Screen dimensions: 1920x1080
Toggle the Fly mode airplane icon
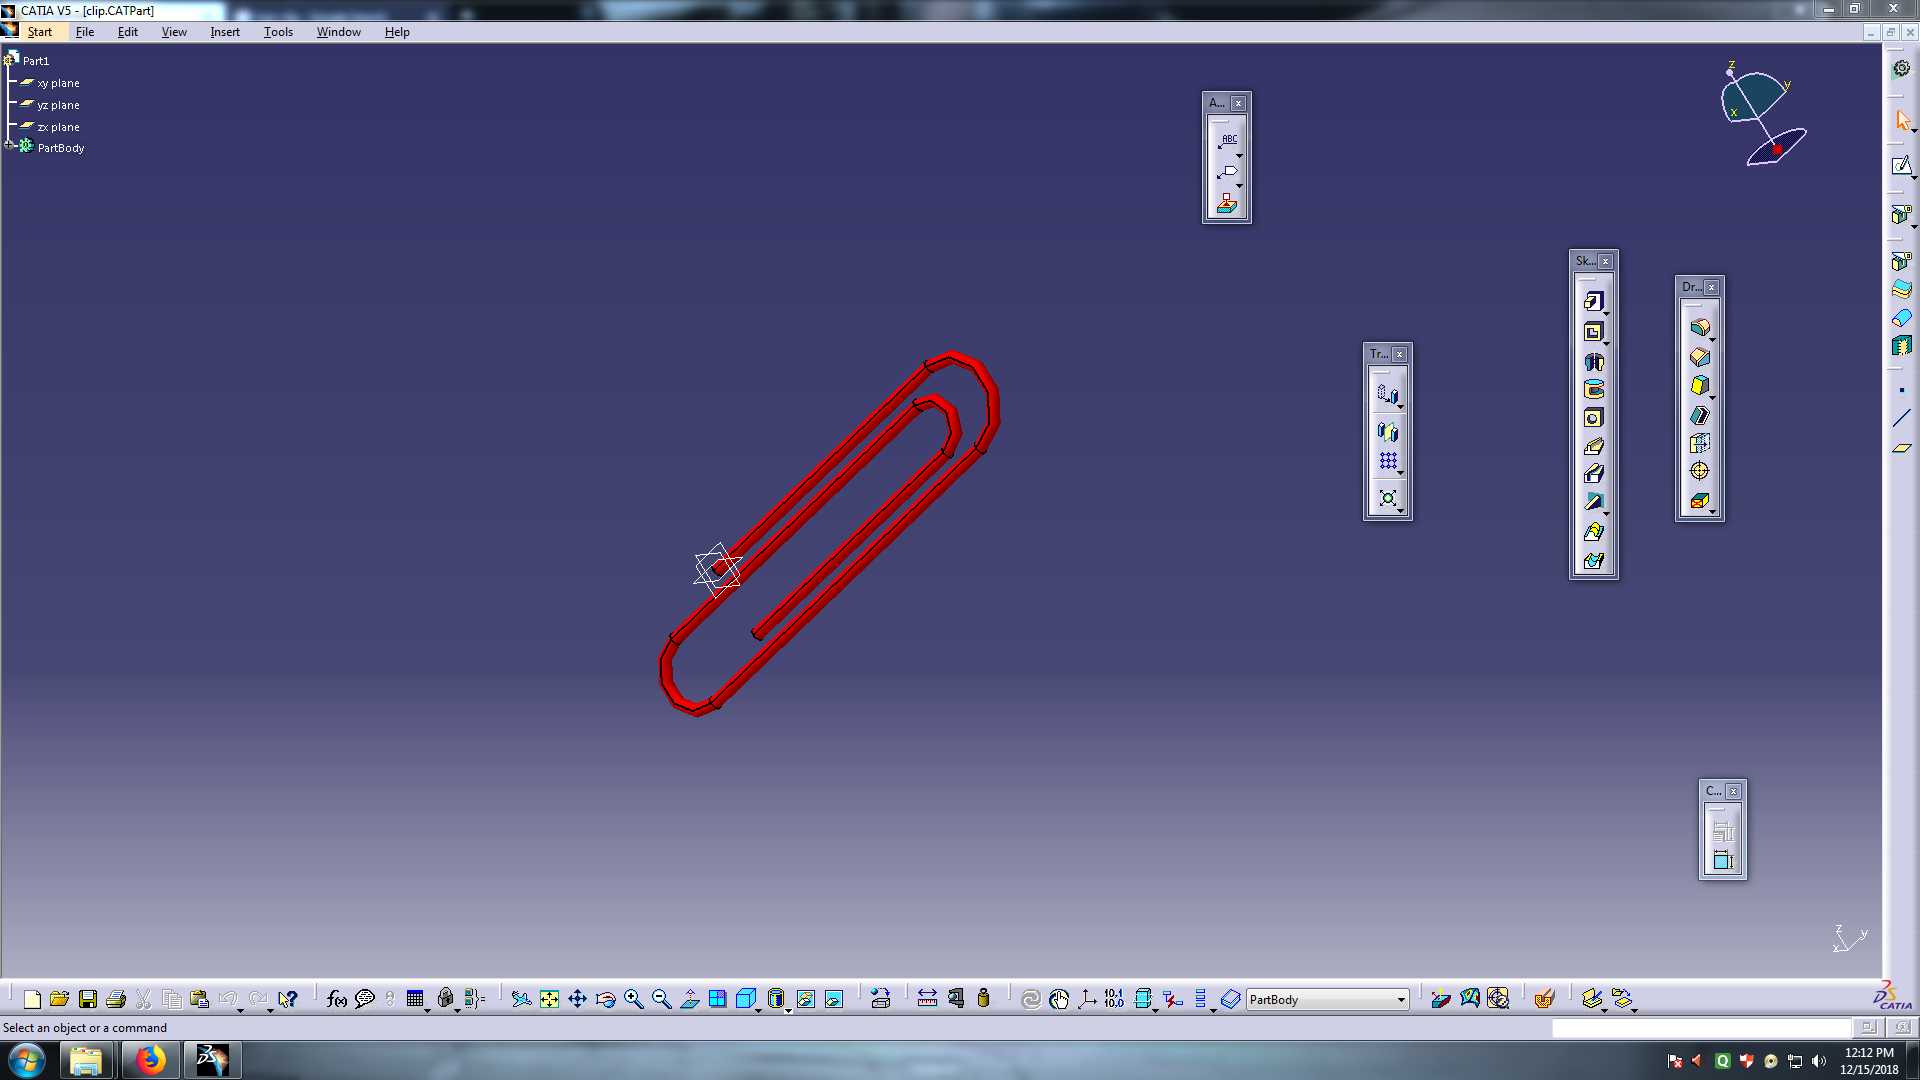[521, 999]
